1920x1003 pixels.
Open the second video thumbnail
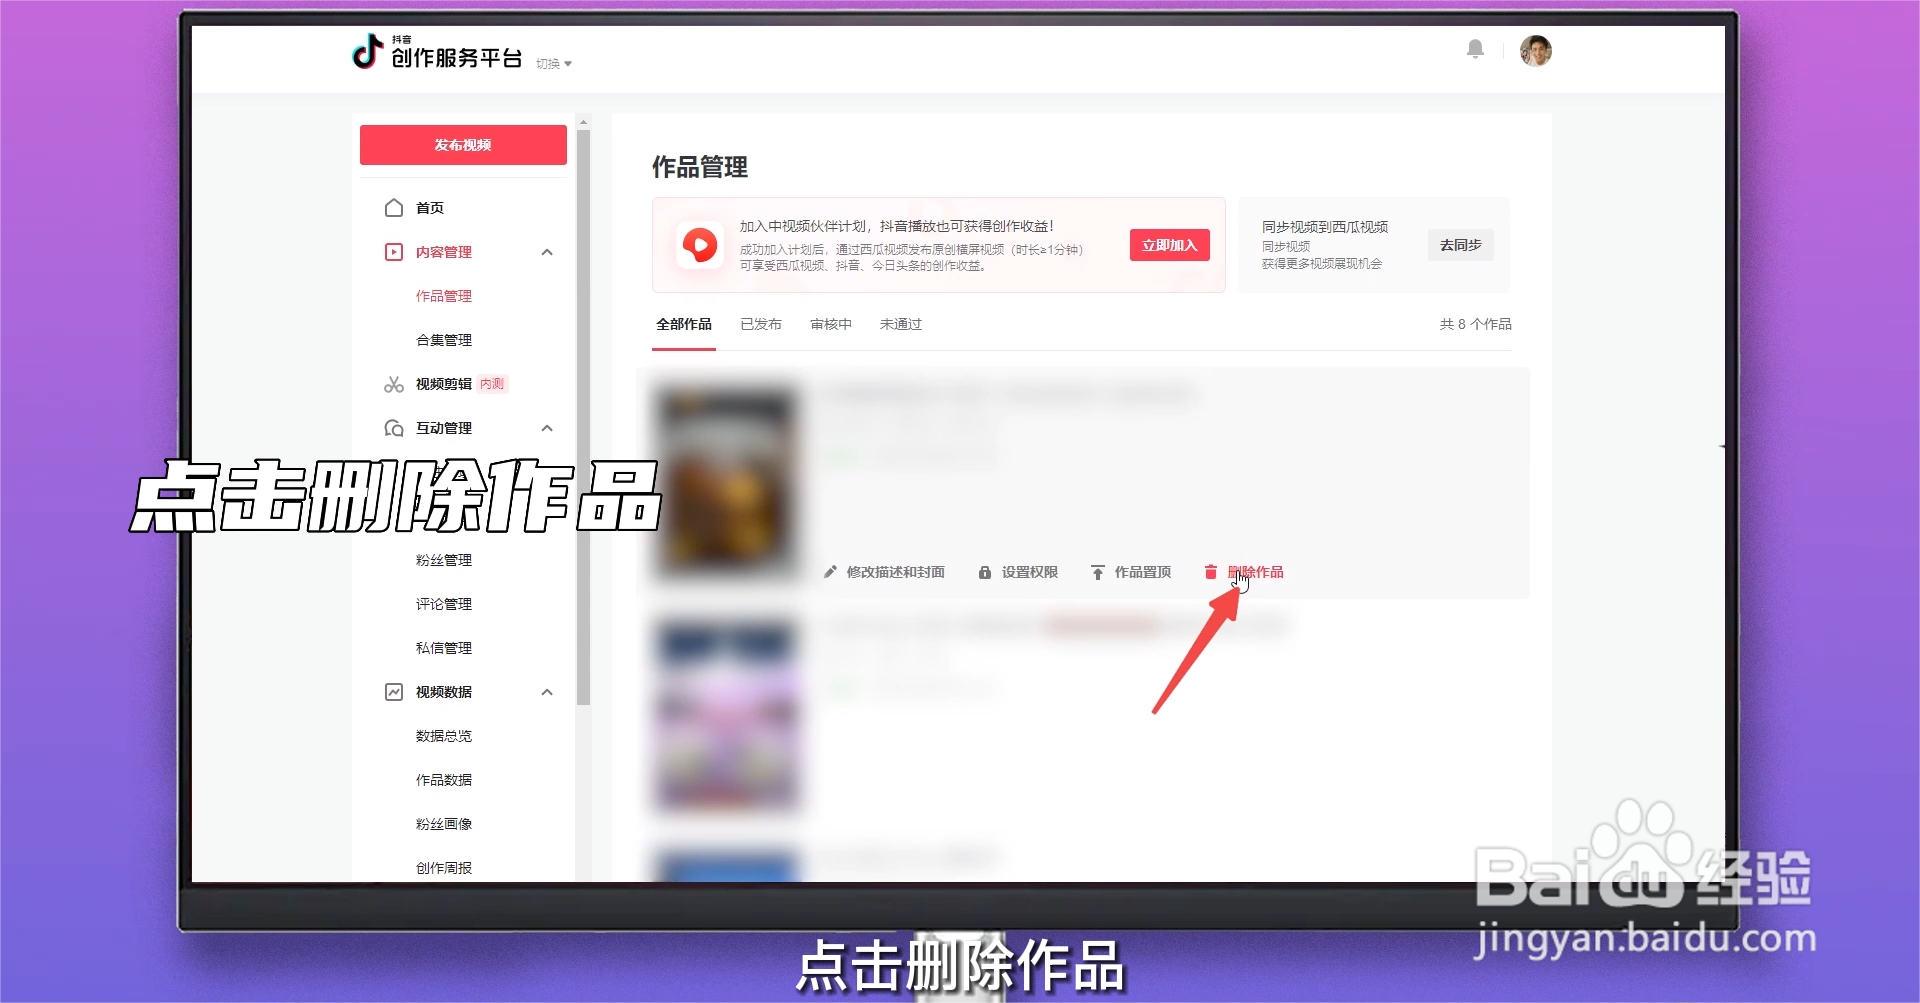[x=727, y=713]
